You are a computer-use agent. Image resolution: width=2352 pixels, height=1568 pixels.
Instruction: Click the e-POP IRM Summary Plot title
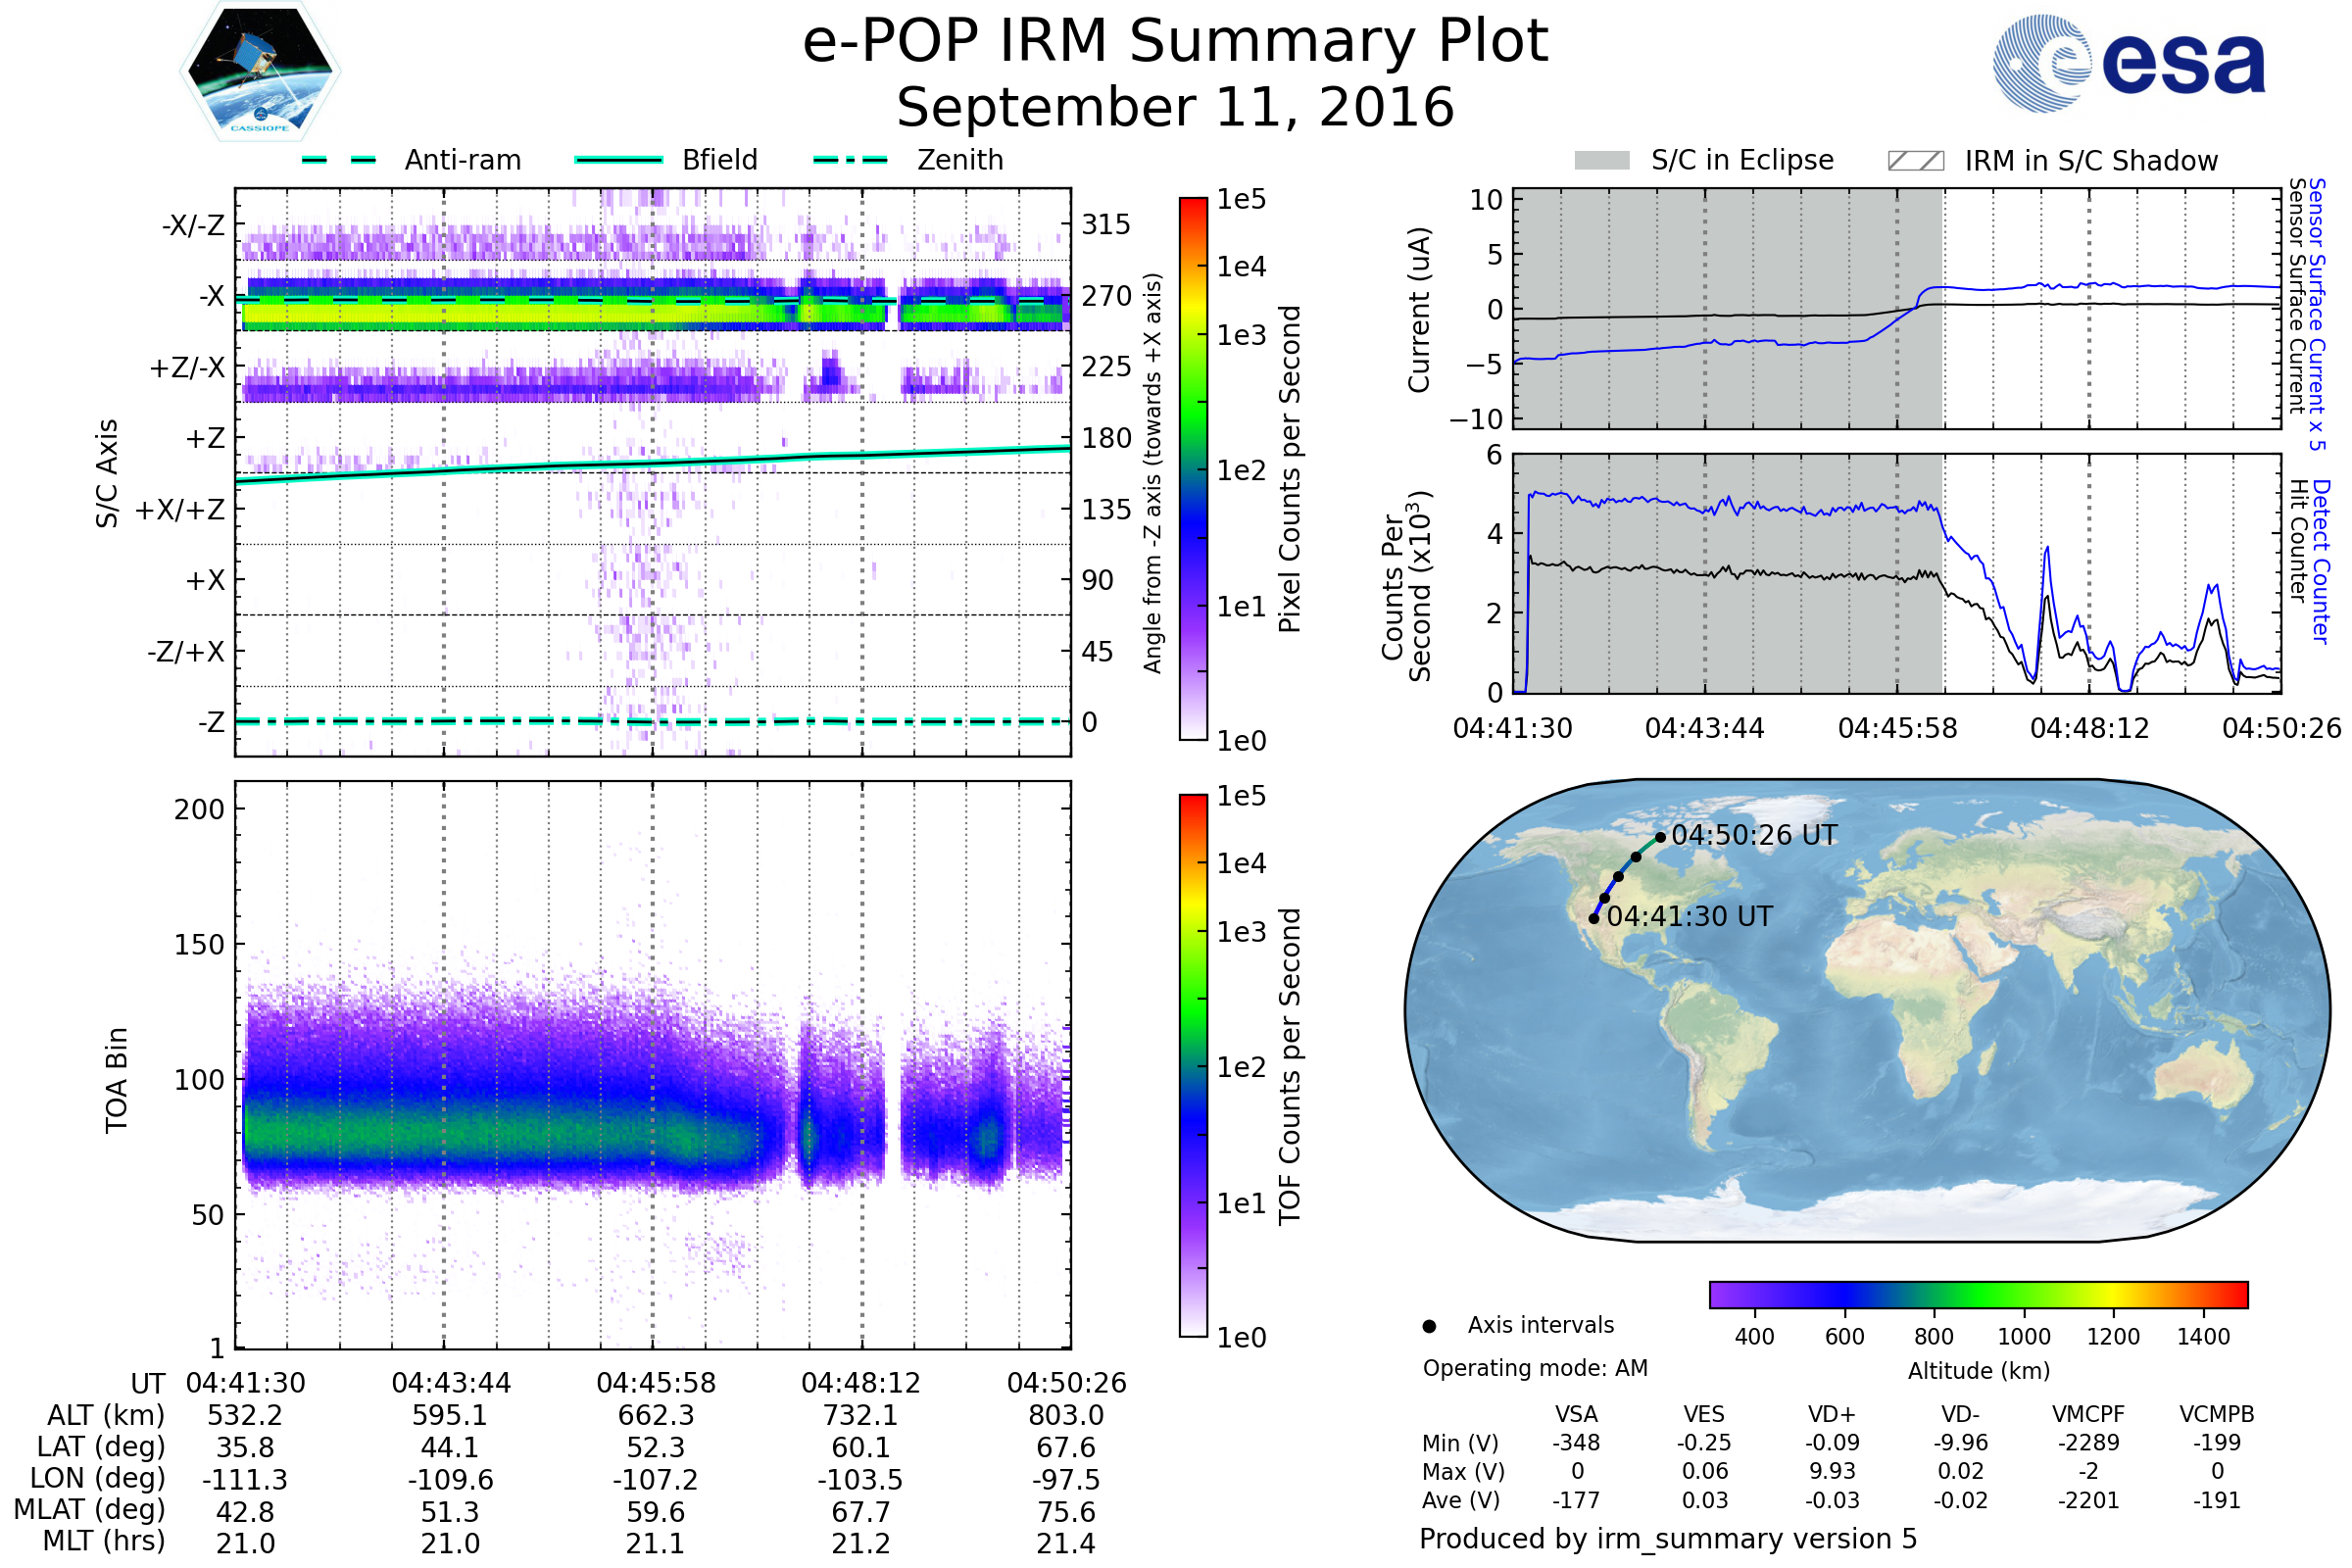pos(1175,42)
